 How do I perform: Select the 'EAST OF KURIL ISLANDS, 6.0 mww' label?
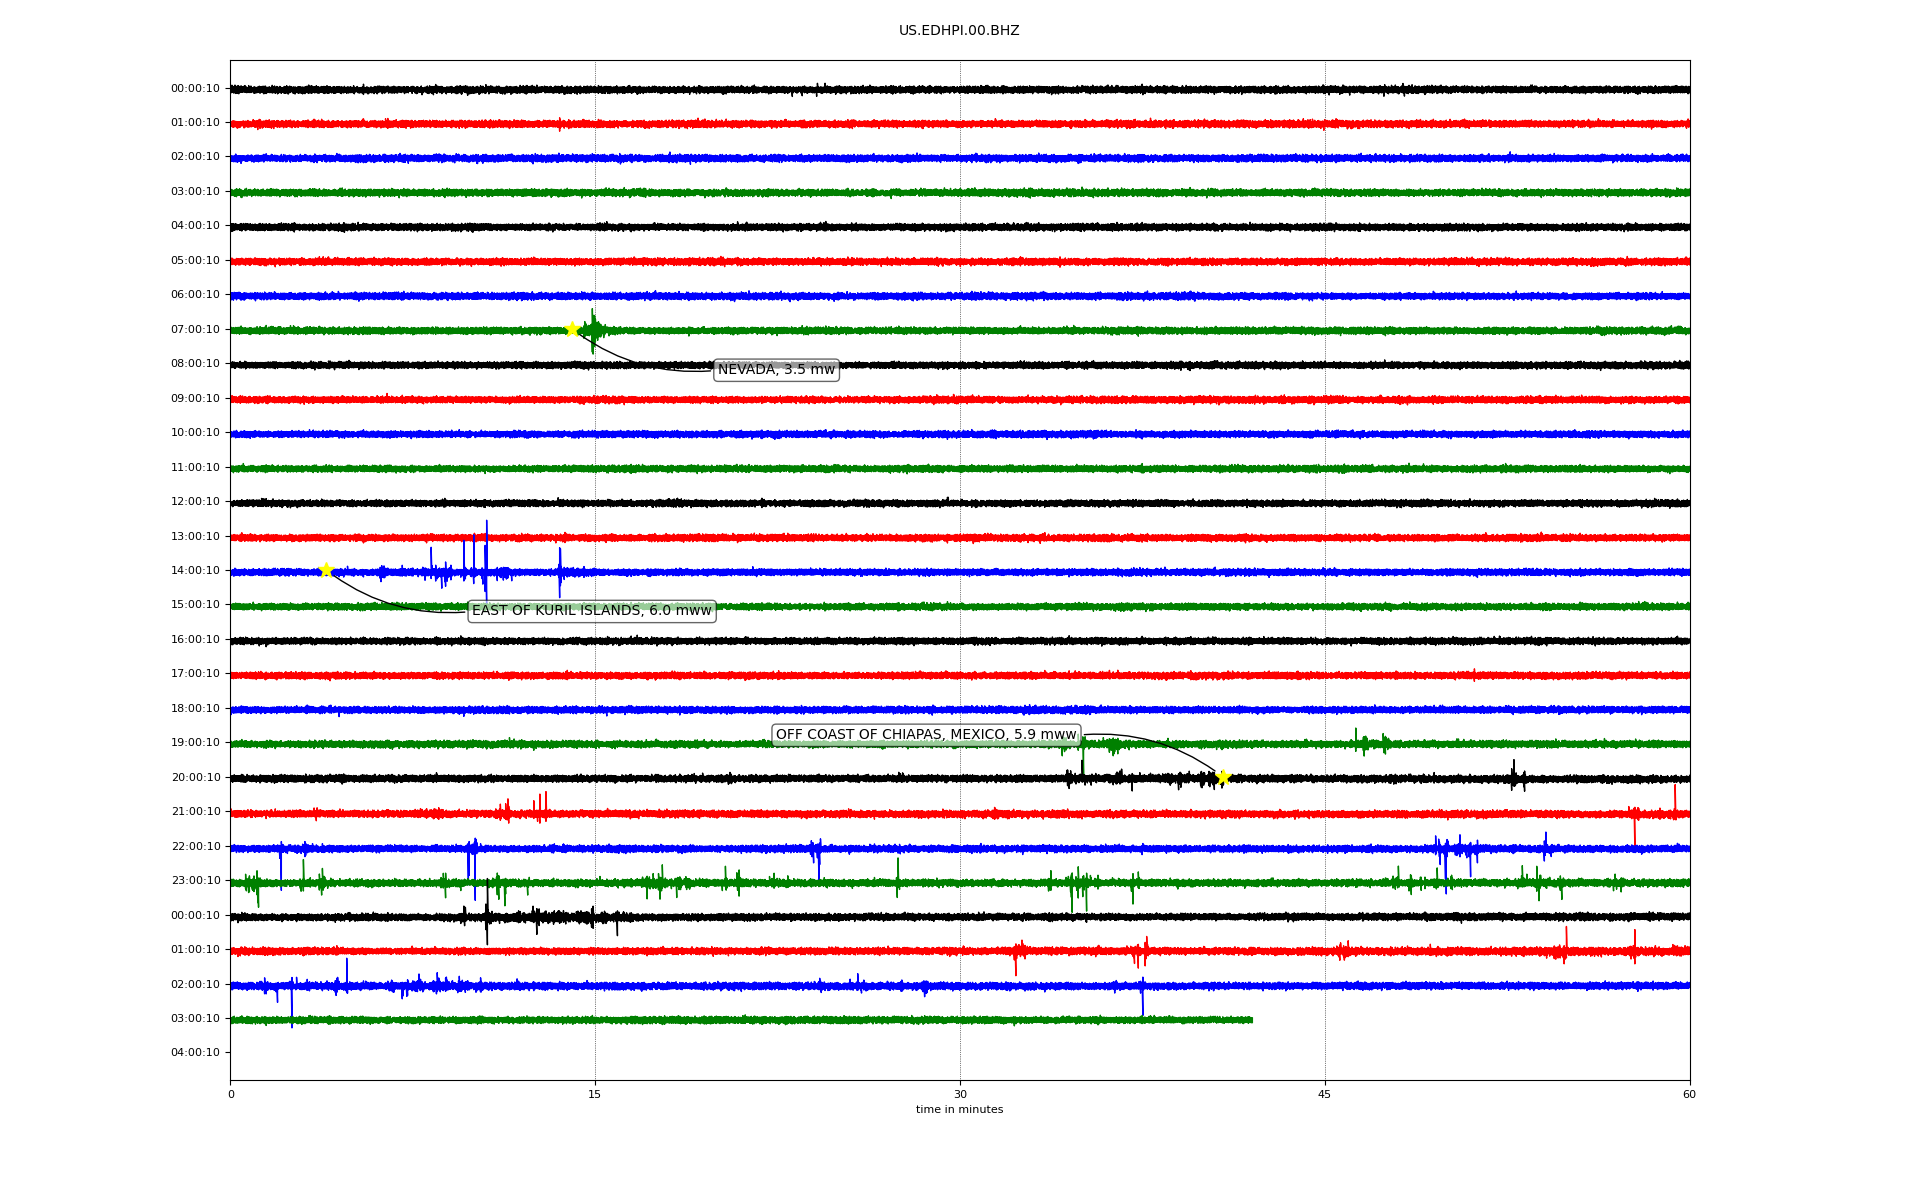coord(591,611)
